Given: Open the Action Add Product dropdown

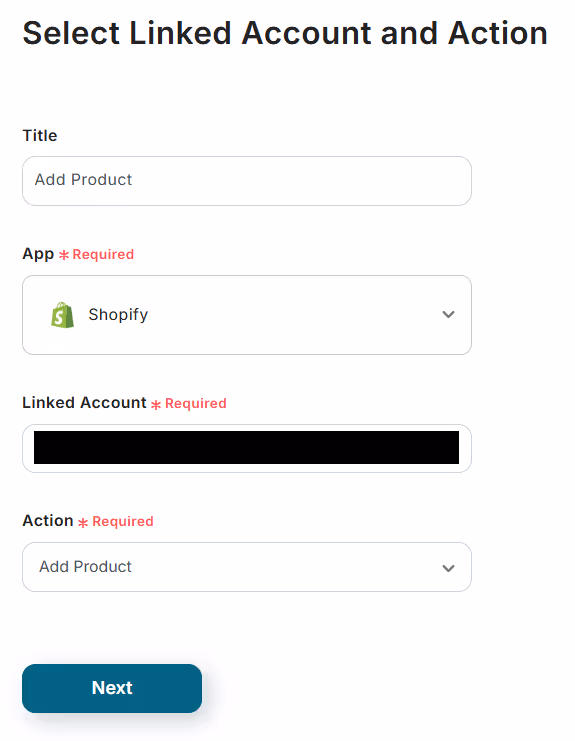Looking at the screenshot, I should [247, 567].
